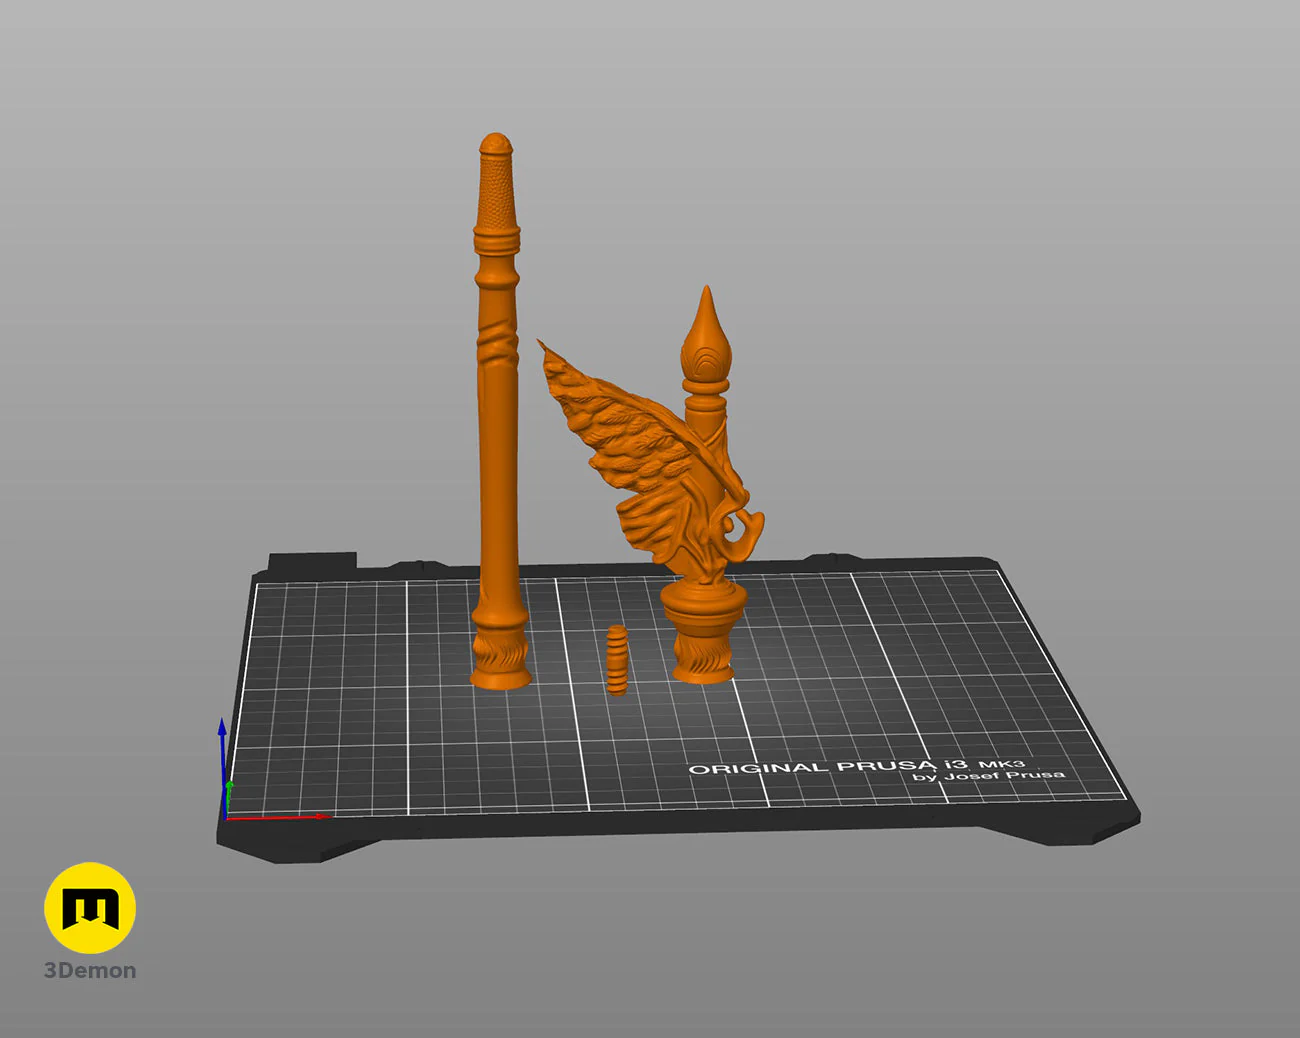Select the small threaded connector pin
Viewport: 1300px width, 1038px height.
click(617, 659)
